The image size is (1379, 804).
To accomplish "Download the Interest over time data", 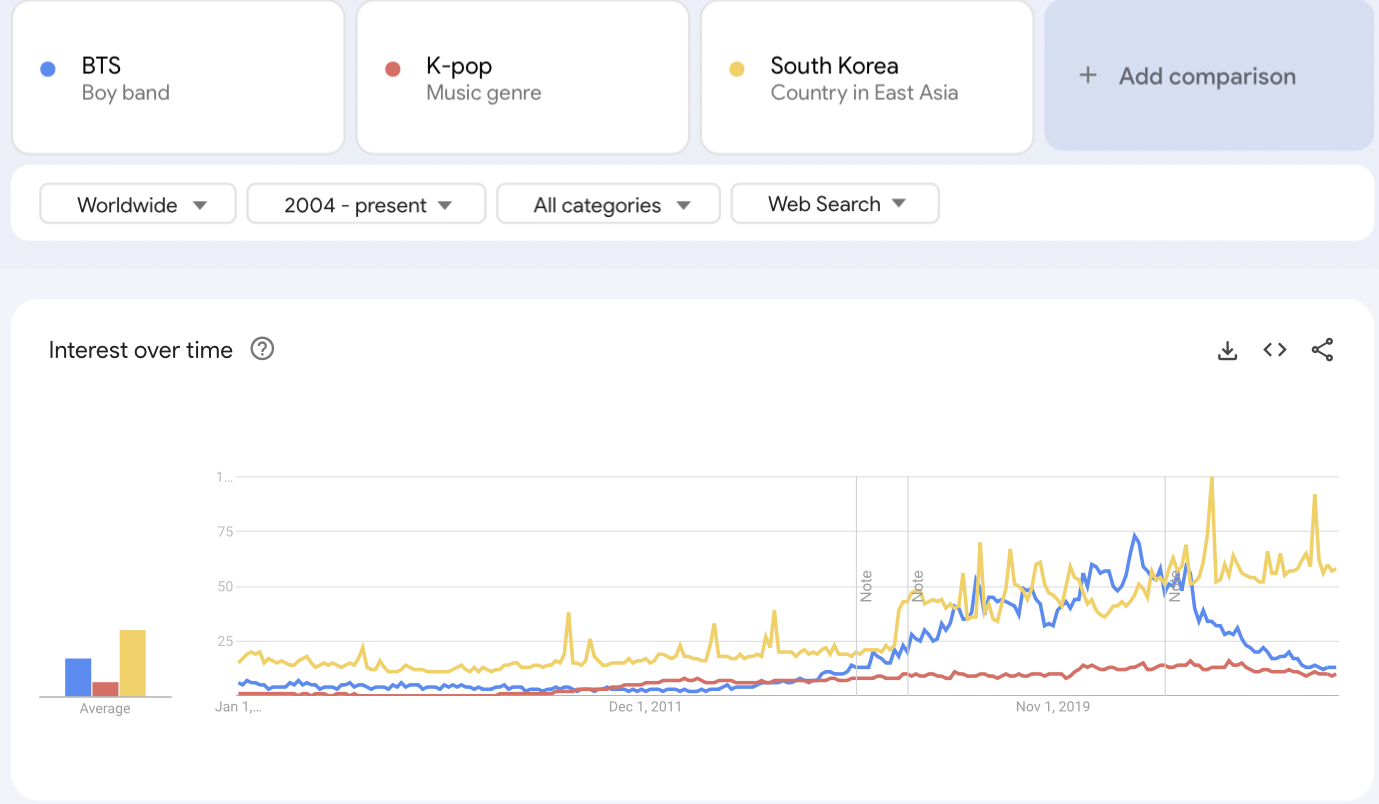I will [1227, 350].
